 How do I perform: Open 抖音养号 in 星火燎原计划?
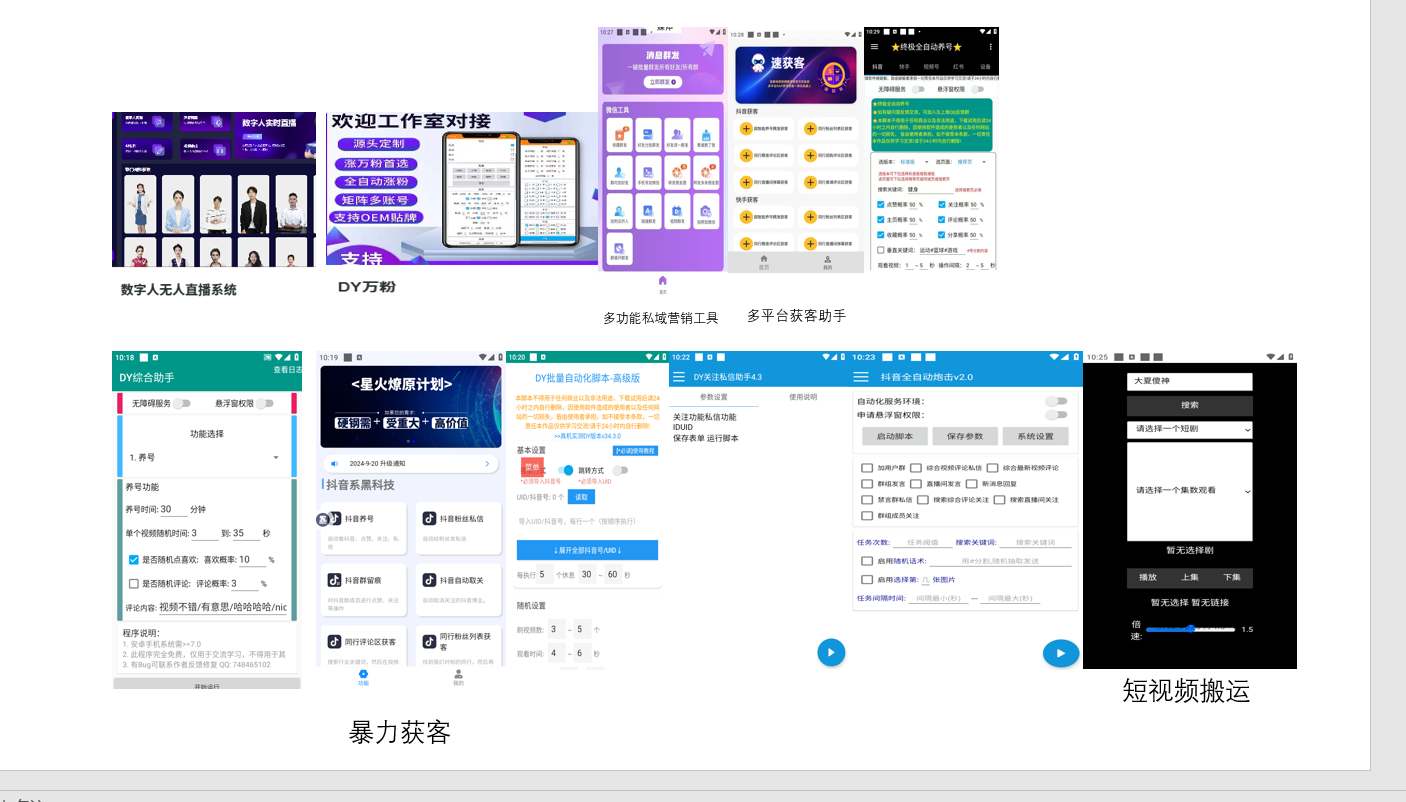click(x=361, y=519)
